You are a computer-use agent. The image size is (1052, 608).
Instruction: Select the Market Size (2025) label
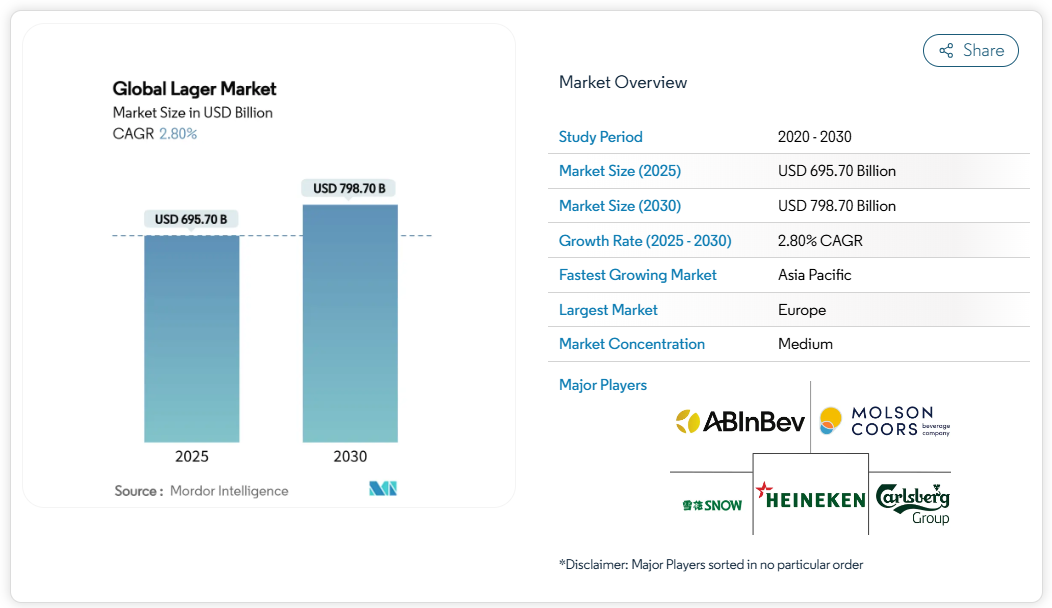619,171
